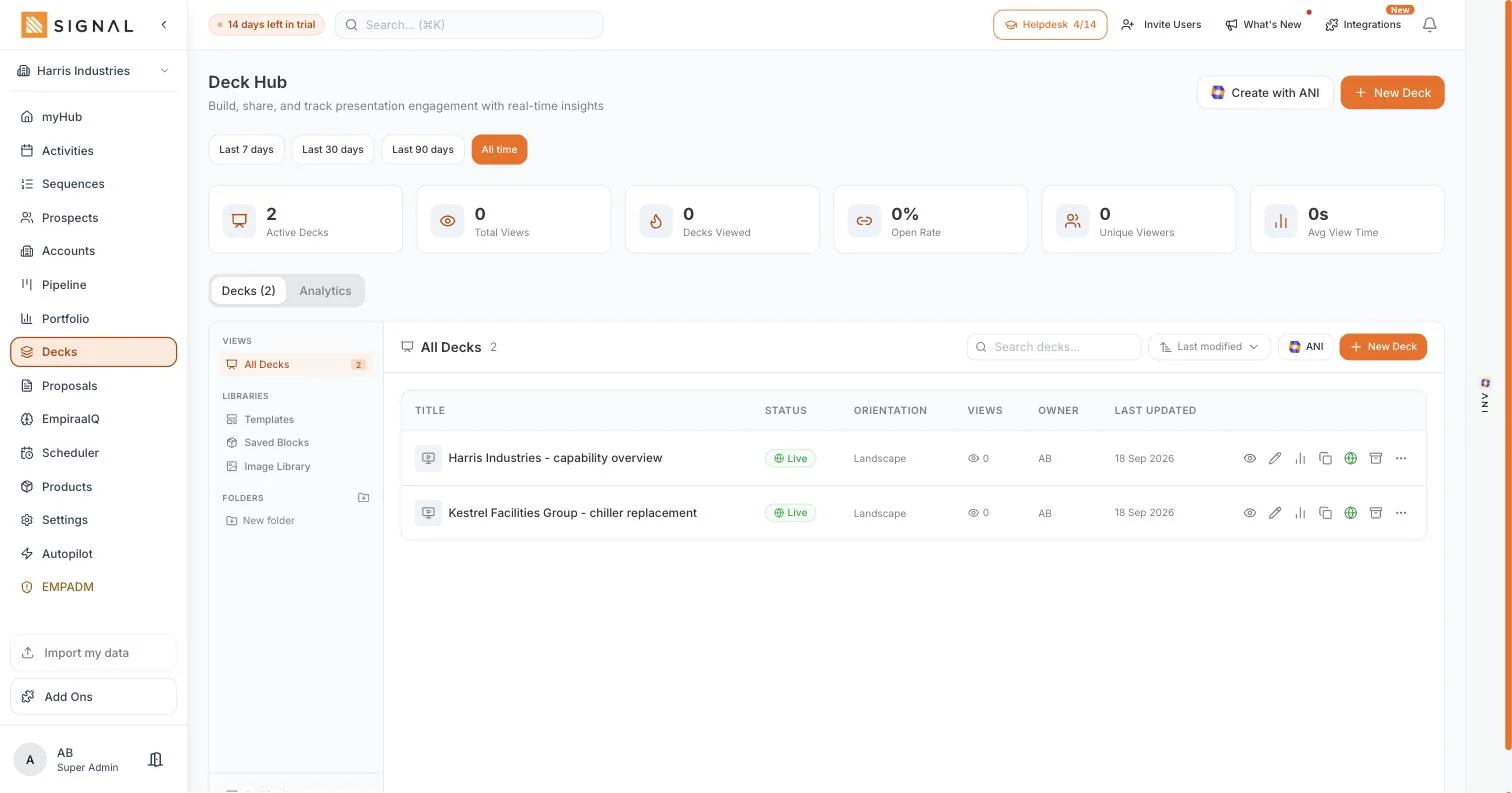Open the Templates library
1512x793 pixels.
point(296,420)
